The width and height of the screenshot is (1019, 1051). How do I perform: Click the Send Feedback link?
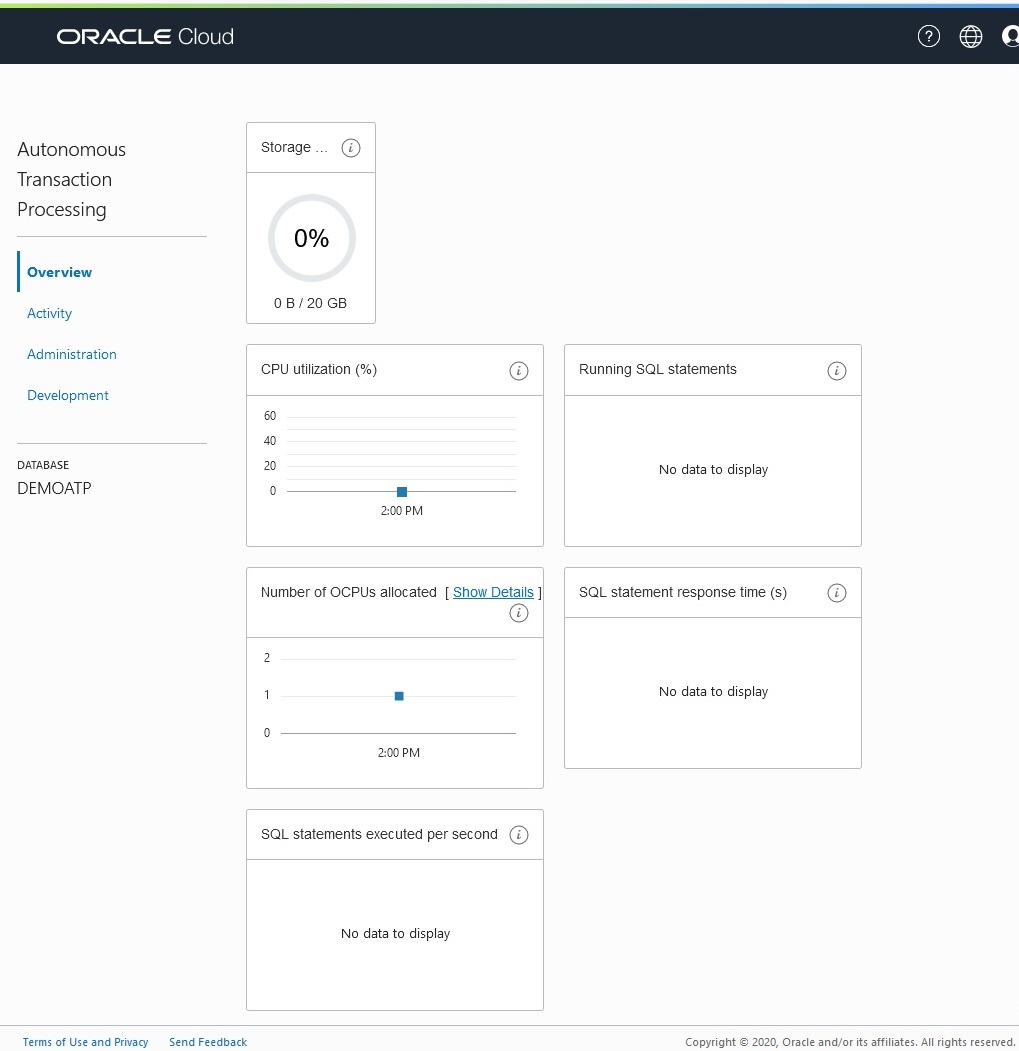[x=208, y=1042]
